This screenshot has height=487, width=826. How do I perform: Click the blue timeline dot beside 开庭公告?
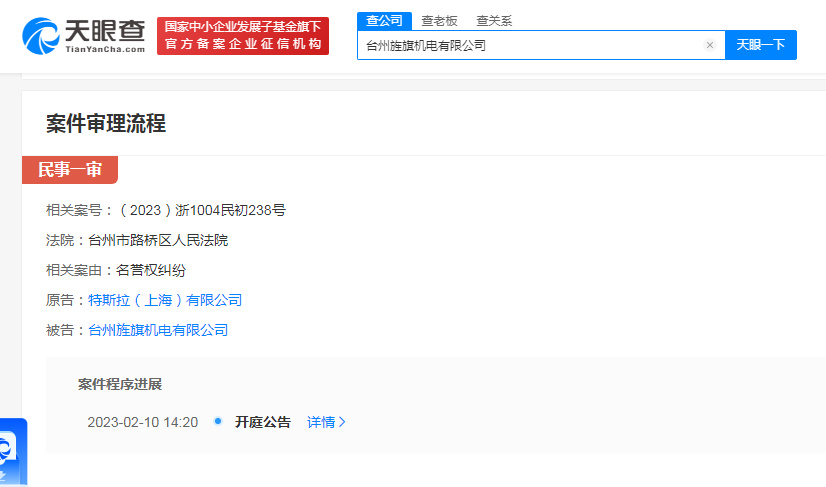(x=218, y=421)
